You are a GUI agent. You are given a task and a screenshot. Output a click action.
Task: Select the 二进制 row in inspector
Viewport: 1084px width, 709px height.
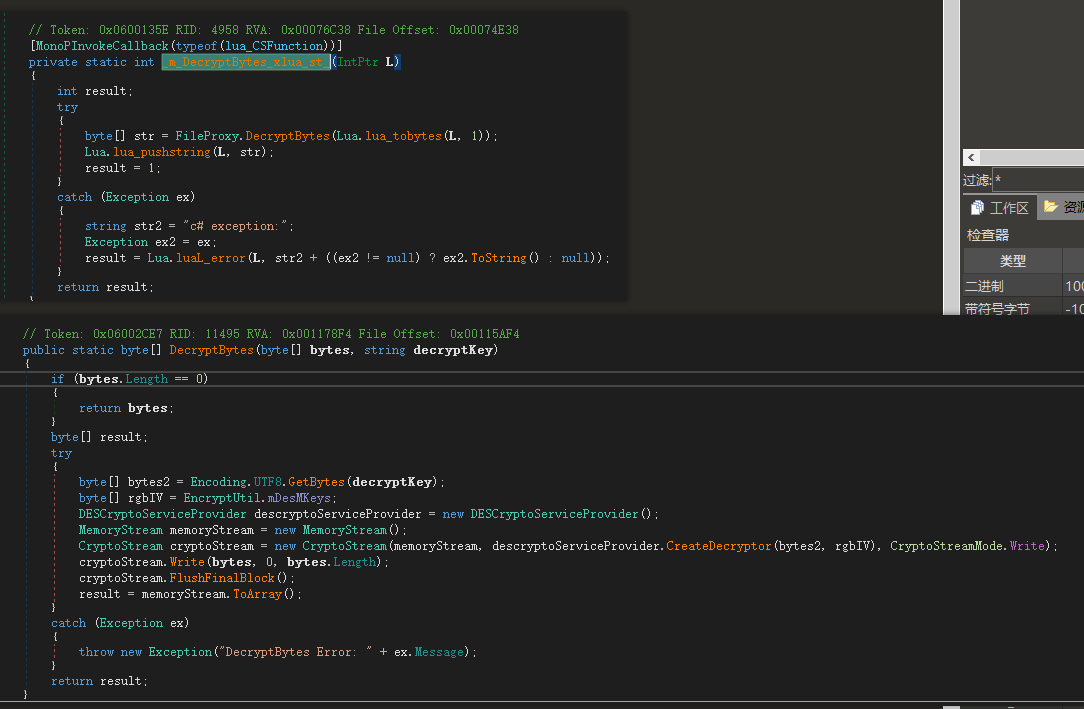coord(984,286)
